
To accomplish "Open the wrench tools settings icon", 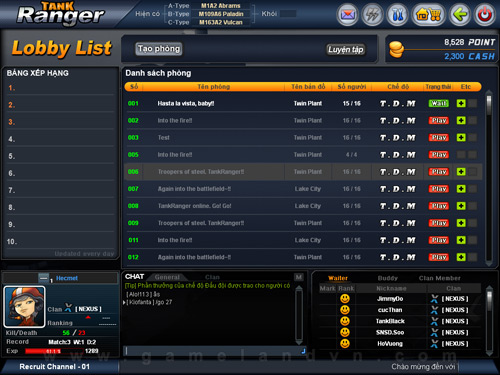I will 397,15.
